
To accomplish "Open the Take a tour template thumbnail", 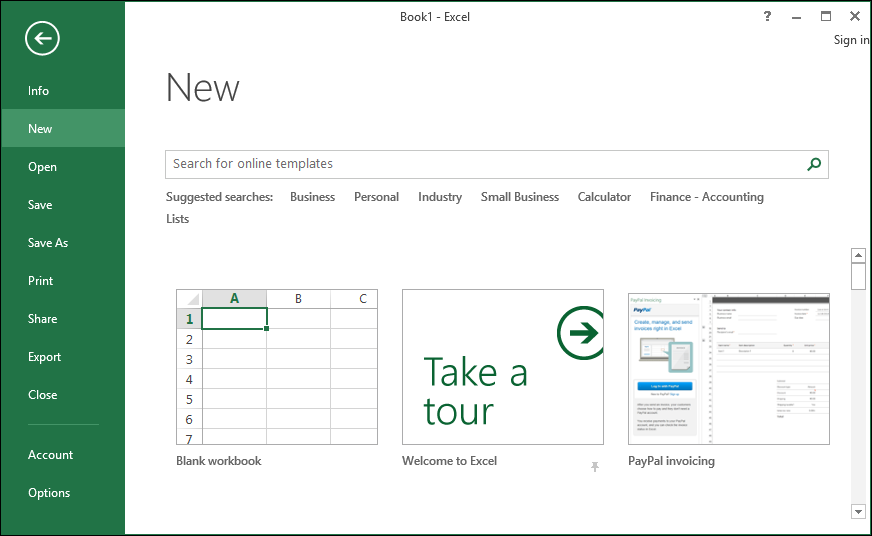I will [x=503, y=367].
